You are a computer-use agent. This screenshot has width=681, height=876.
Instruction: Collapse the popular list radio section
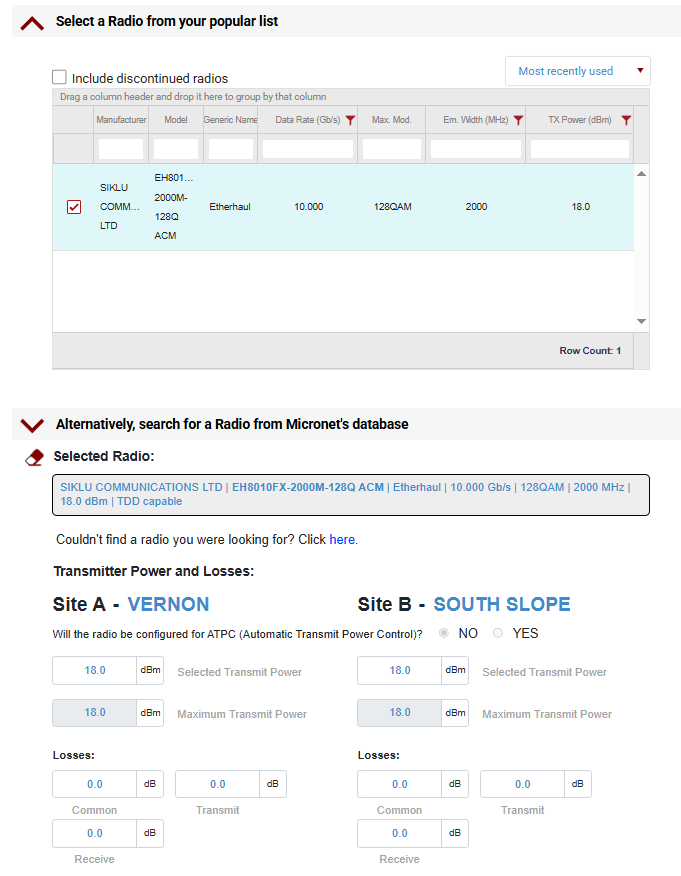[32, 22]
